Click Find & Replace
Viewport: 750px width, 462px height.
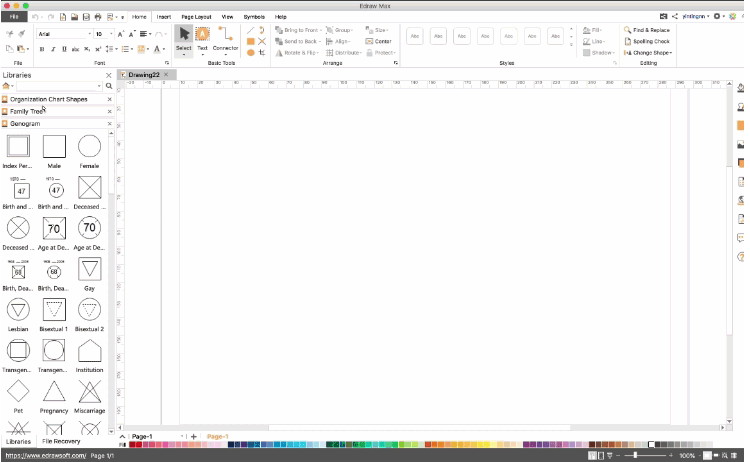(x=647, y=30)
